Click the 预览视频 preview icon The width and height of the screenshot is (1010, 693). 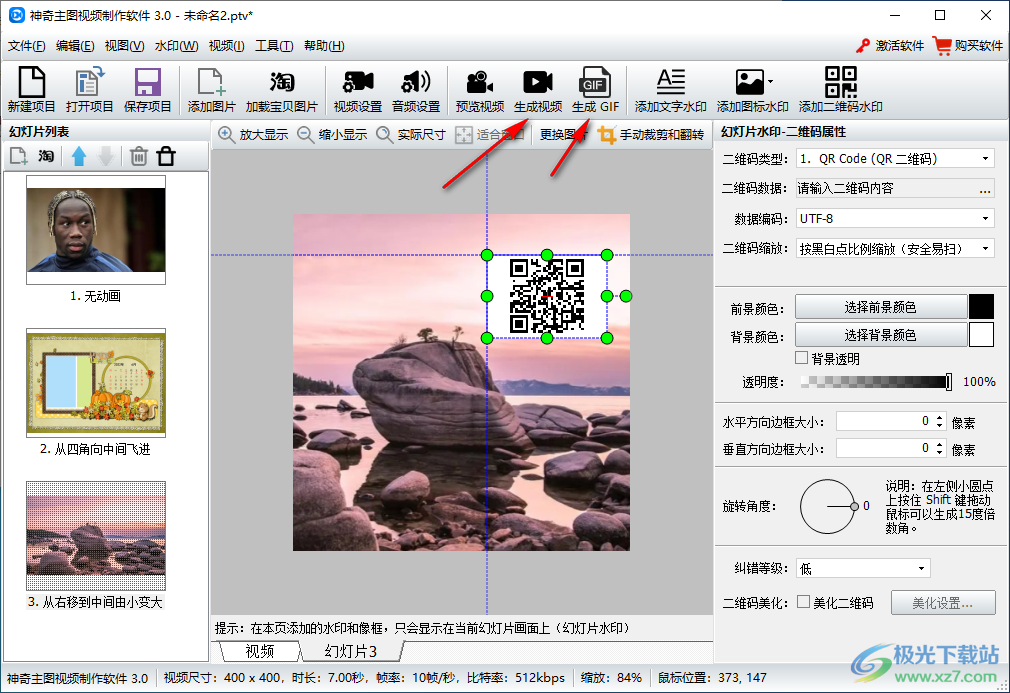coord(479,90)
